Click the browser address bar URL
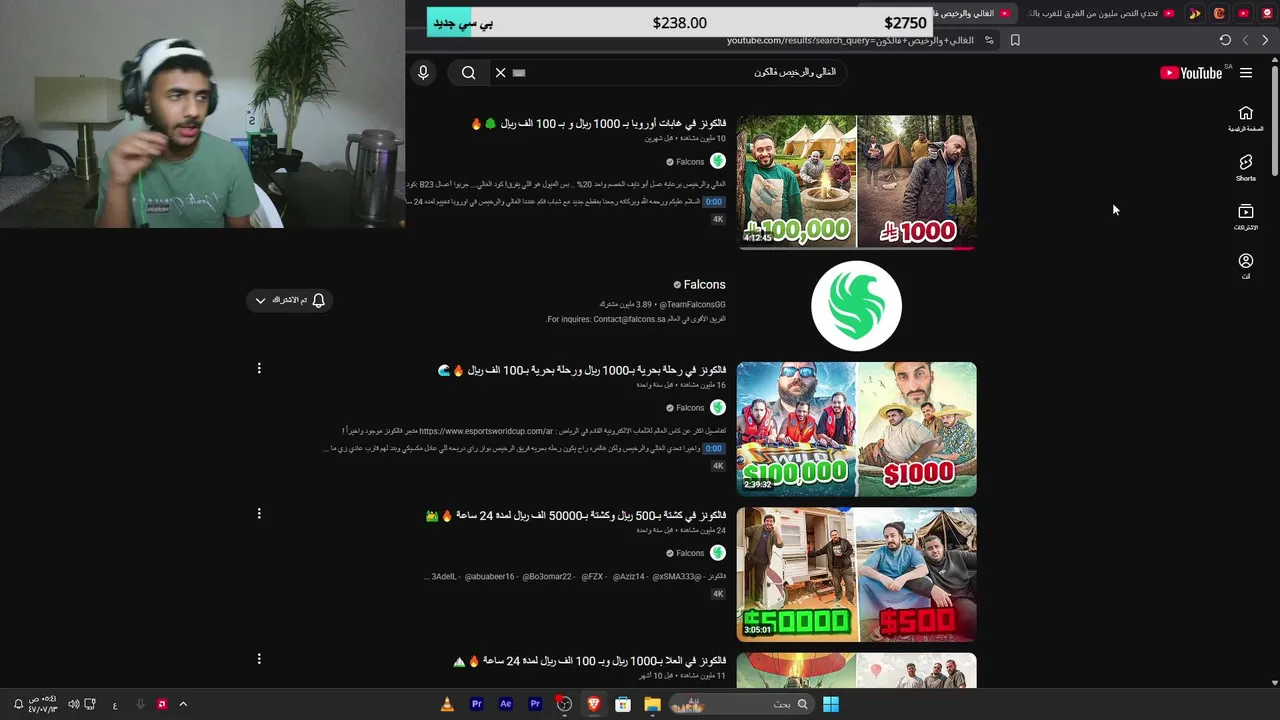The width and height of the screenshot is (1280, 720). (x=850, y=40)
